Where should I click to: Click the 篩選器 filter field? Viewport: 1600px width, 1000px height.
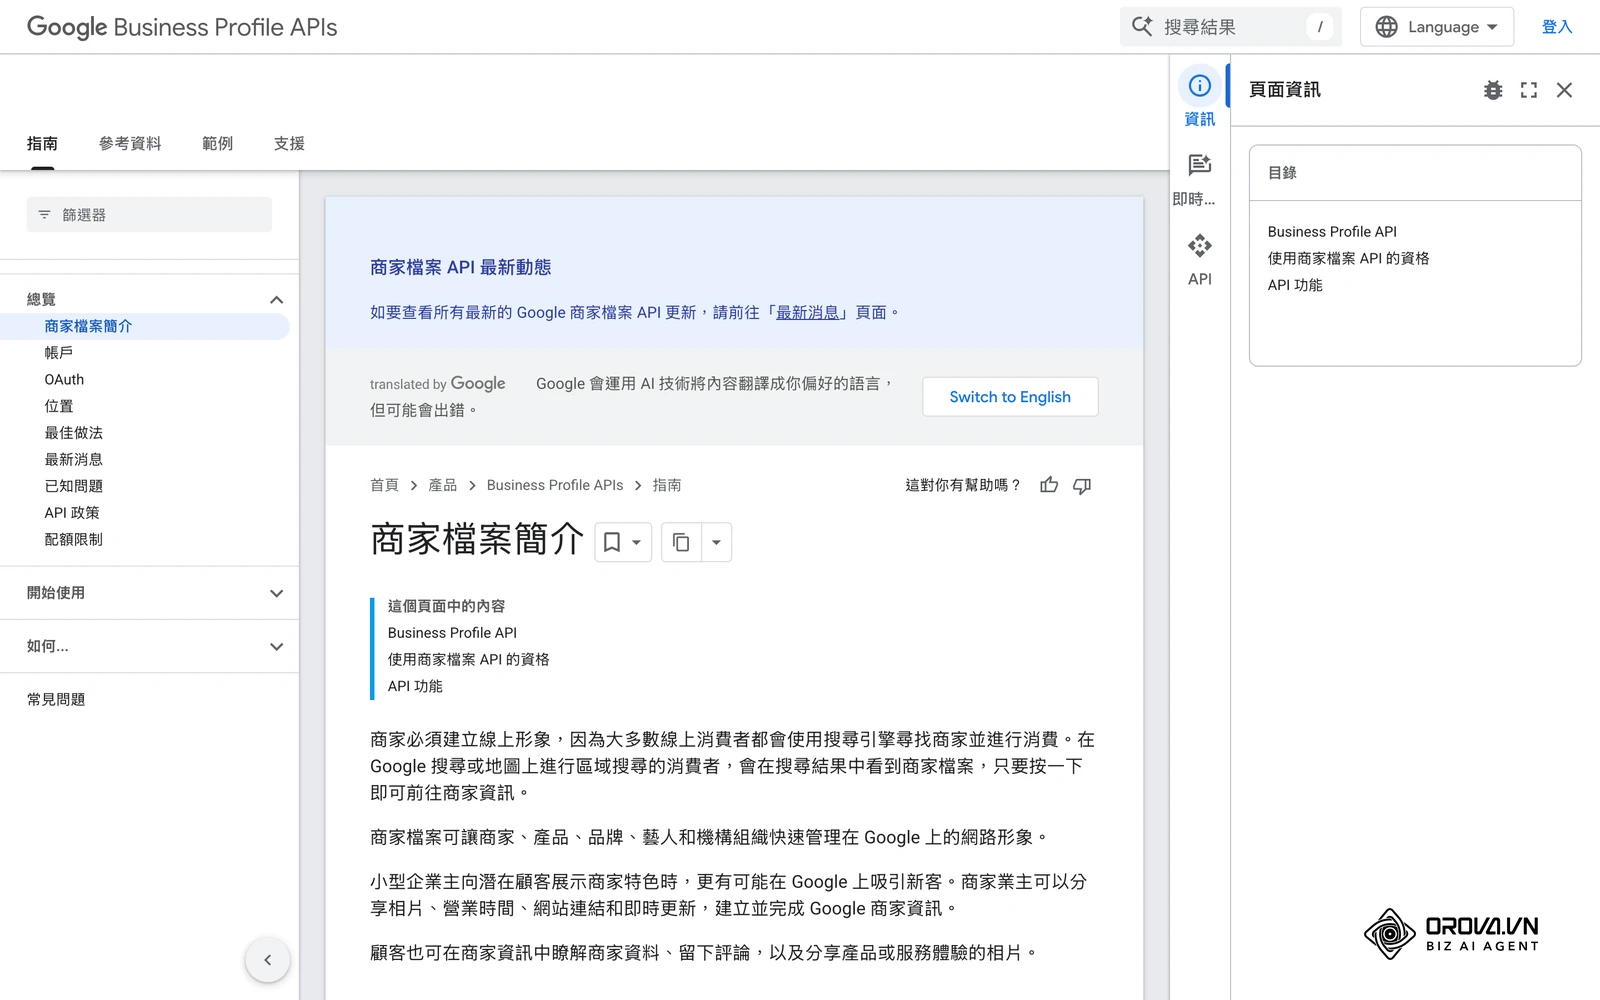[x=149, y=215]
